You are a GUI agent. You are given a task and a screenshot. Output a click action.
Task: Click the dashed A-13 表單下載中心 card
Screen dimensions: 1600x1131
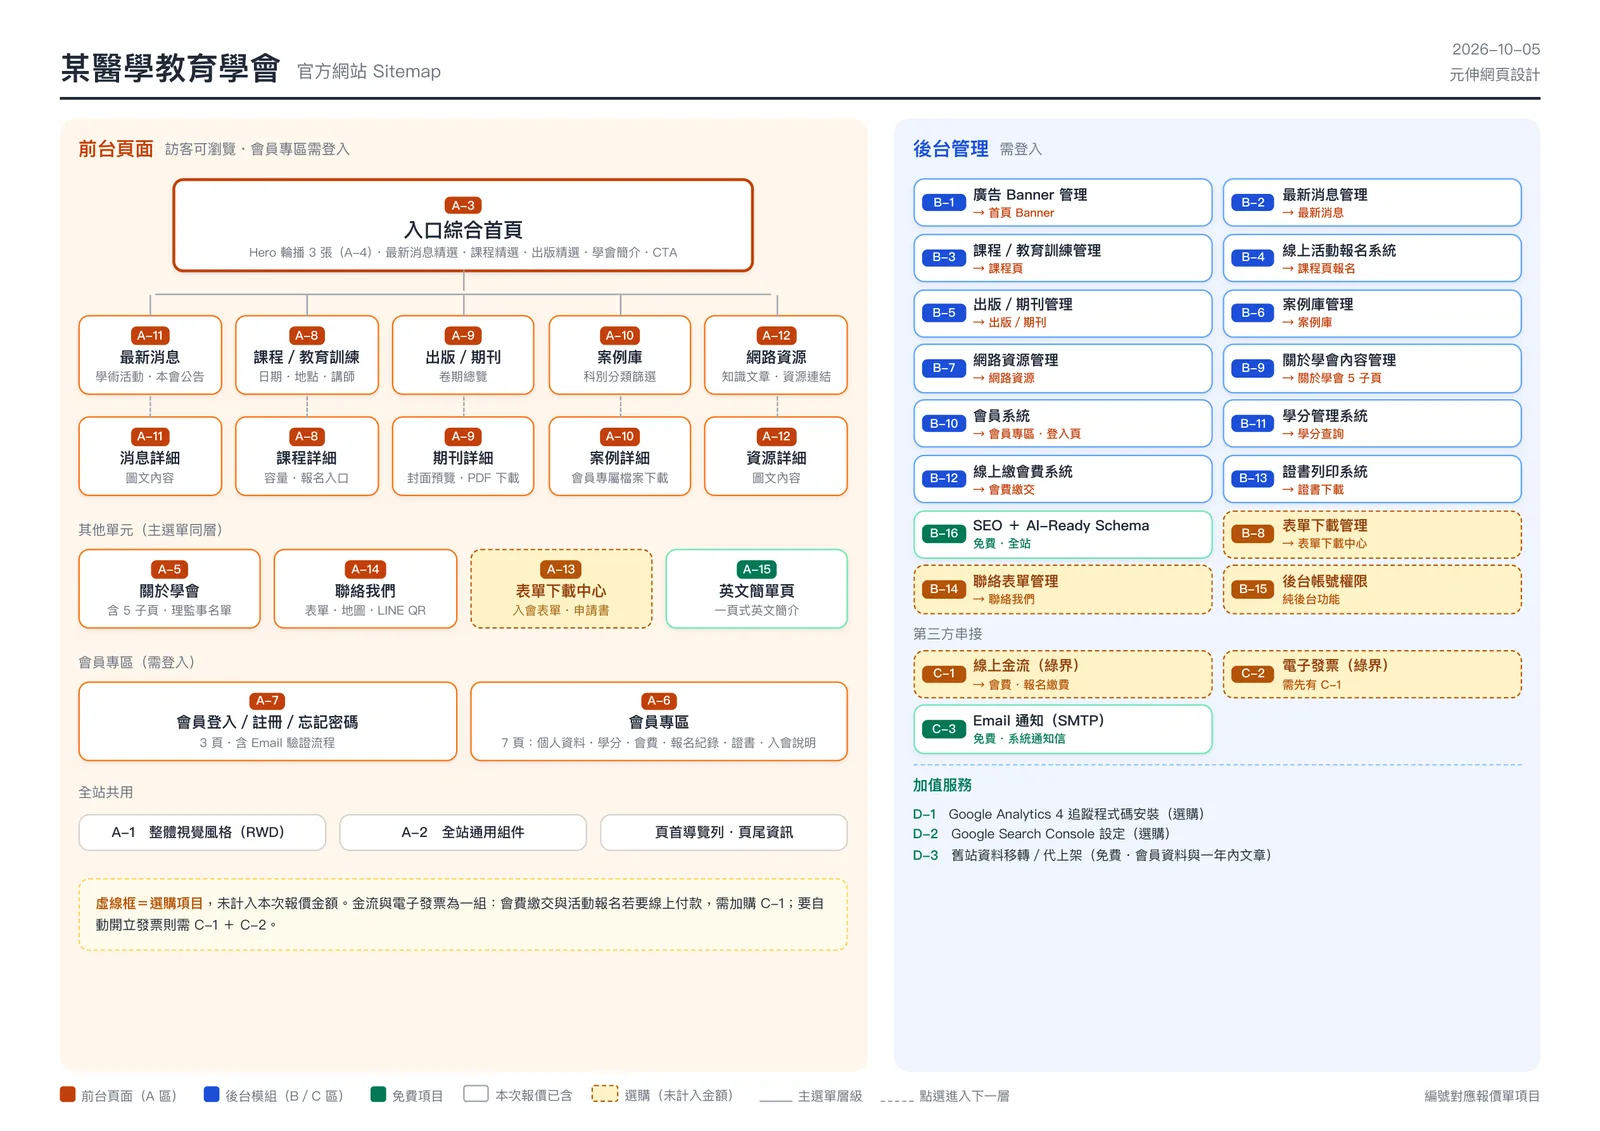561,589
